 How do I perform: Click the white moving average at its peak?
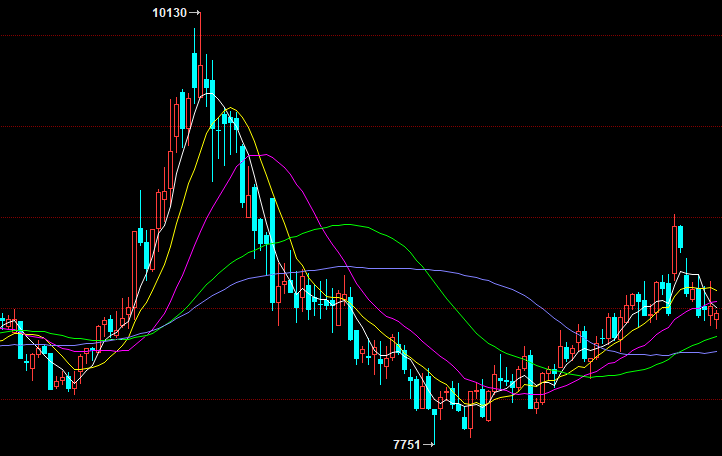[x=208, y=94]
